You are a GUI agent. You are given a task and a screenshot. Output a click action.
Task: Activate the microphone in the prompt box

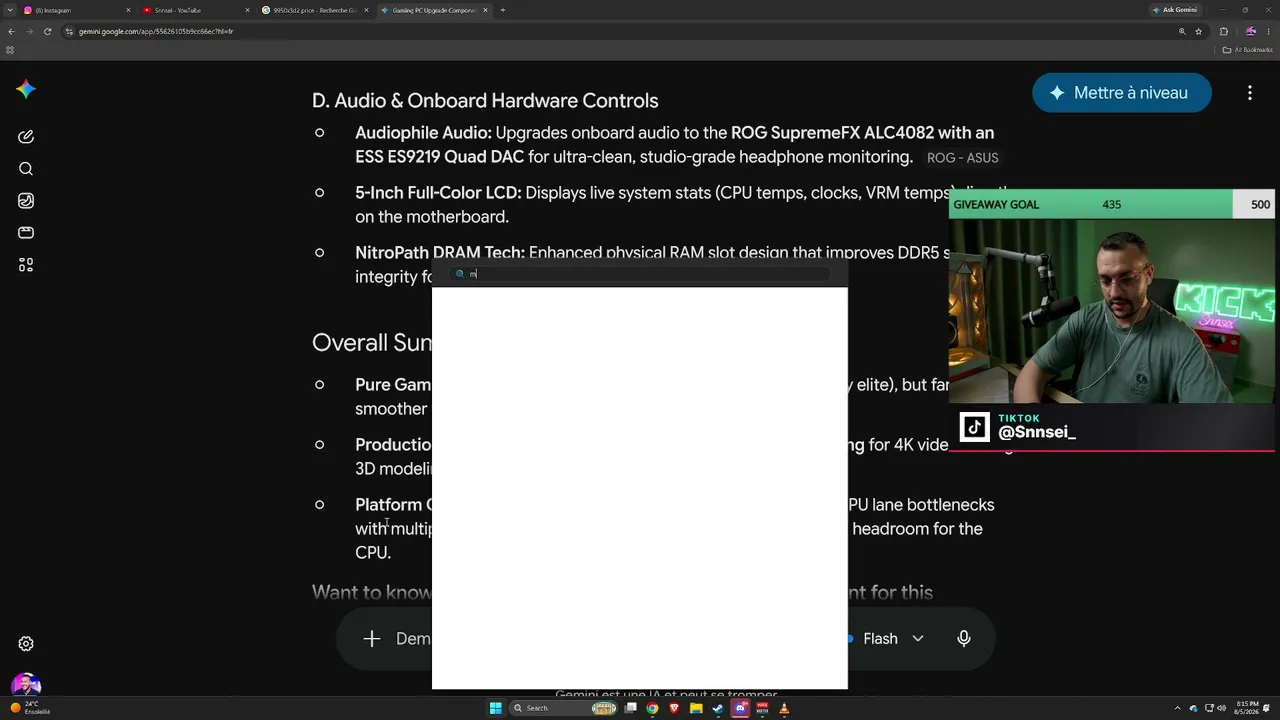point(964,639)
